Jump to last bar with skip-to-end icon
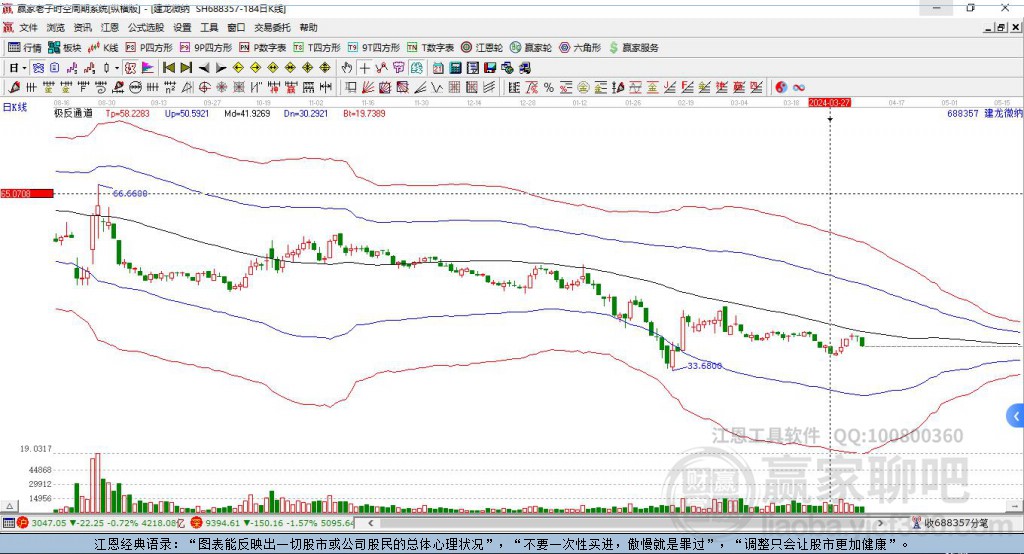 pyautogui.click(x=186, y=67)
